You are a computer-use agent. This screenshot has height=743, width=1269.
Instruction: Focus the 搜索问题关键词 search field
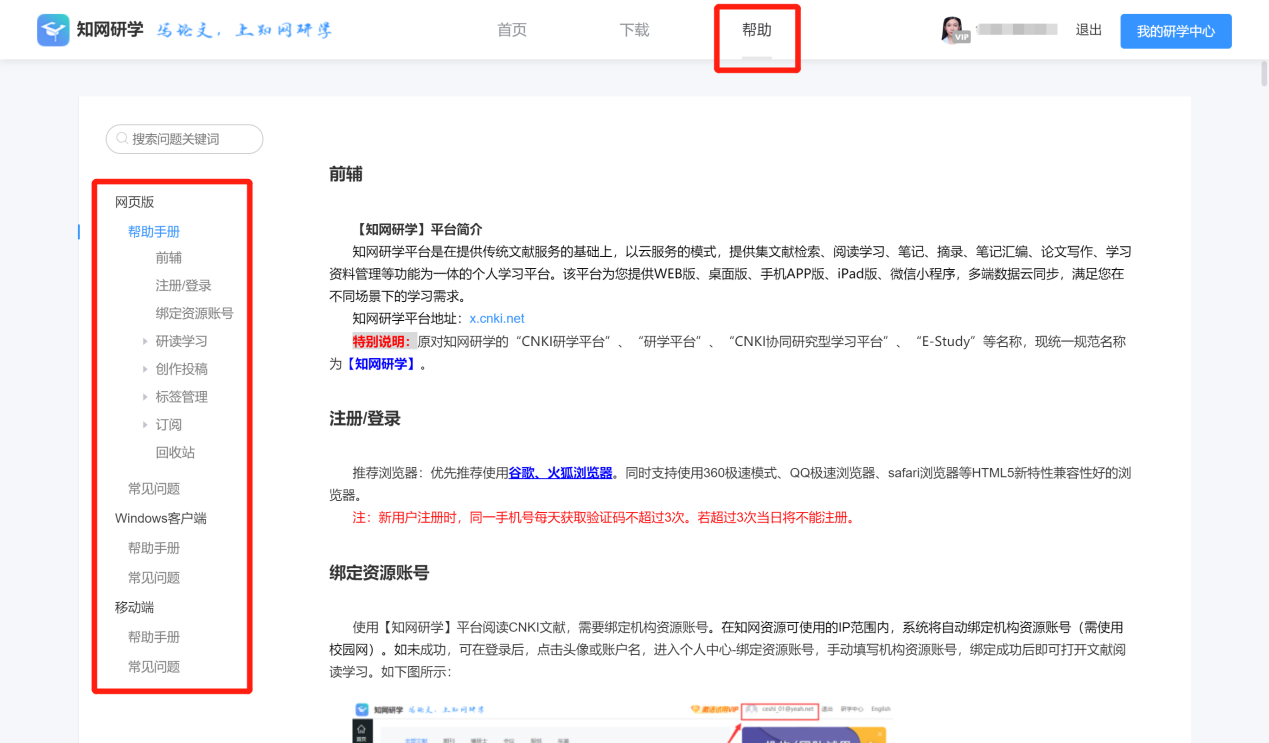184,139
